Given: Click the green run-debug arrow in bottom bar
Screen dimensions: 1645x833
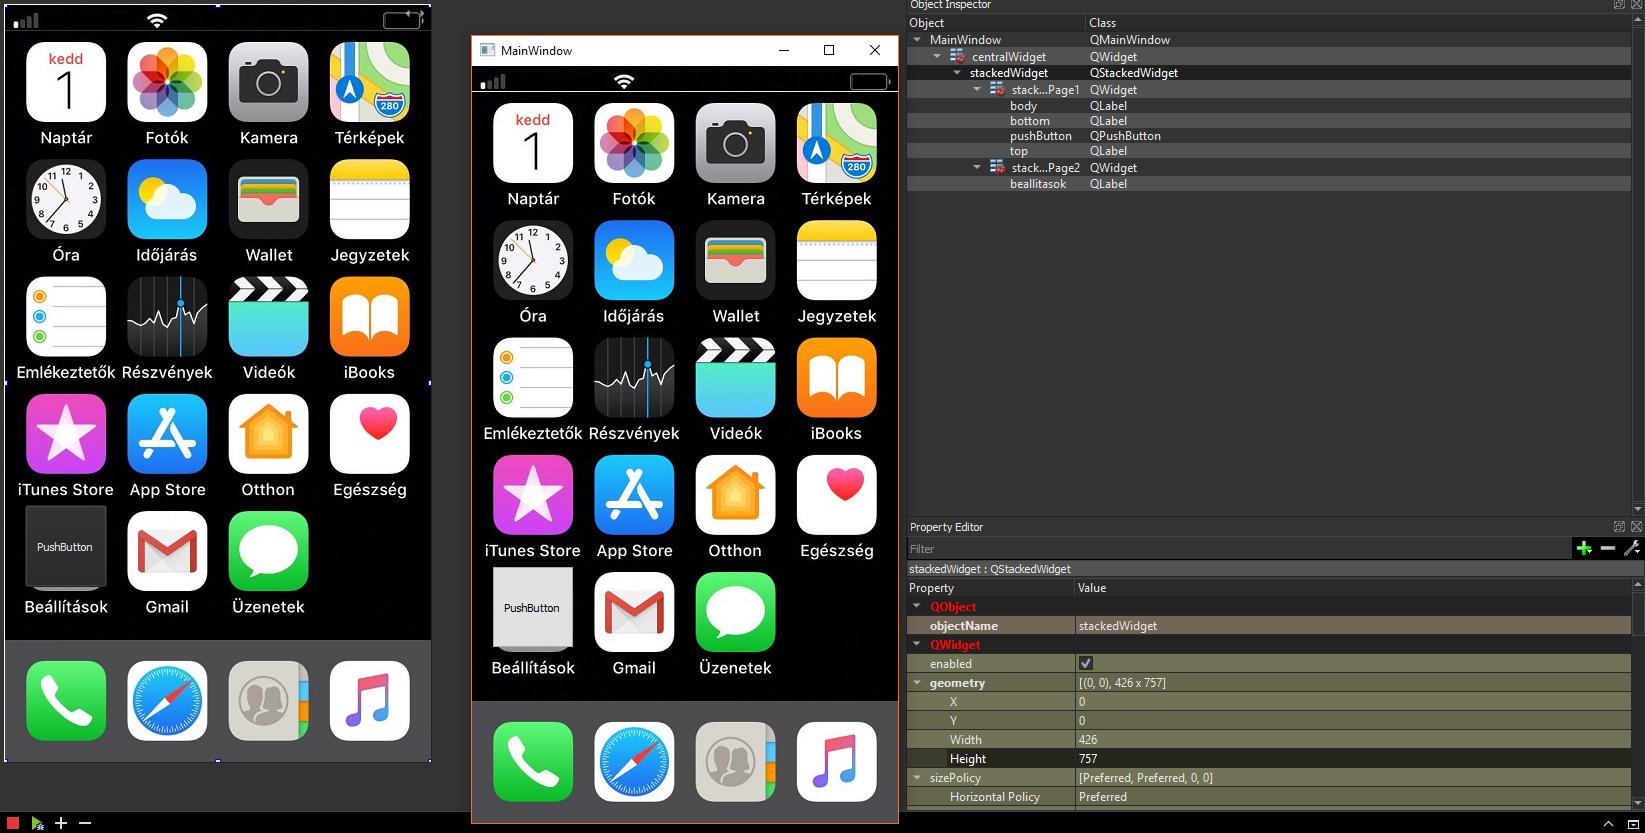Looking at the screenshot, I should (x=37, y=823).
